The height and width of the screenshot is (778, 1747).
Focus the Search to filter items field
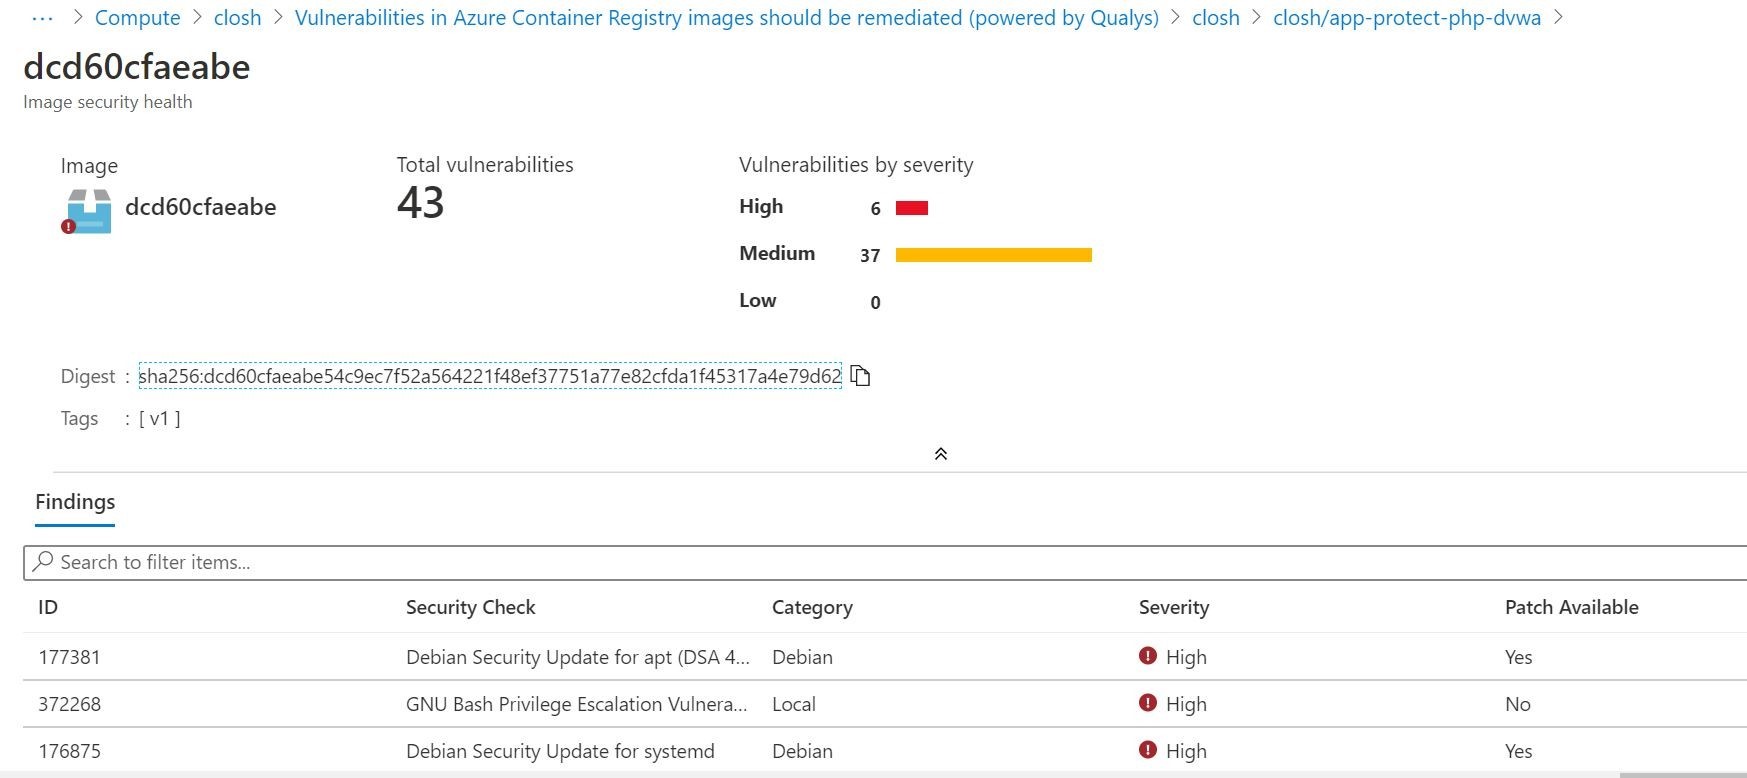885,563
